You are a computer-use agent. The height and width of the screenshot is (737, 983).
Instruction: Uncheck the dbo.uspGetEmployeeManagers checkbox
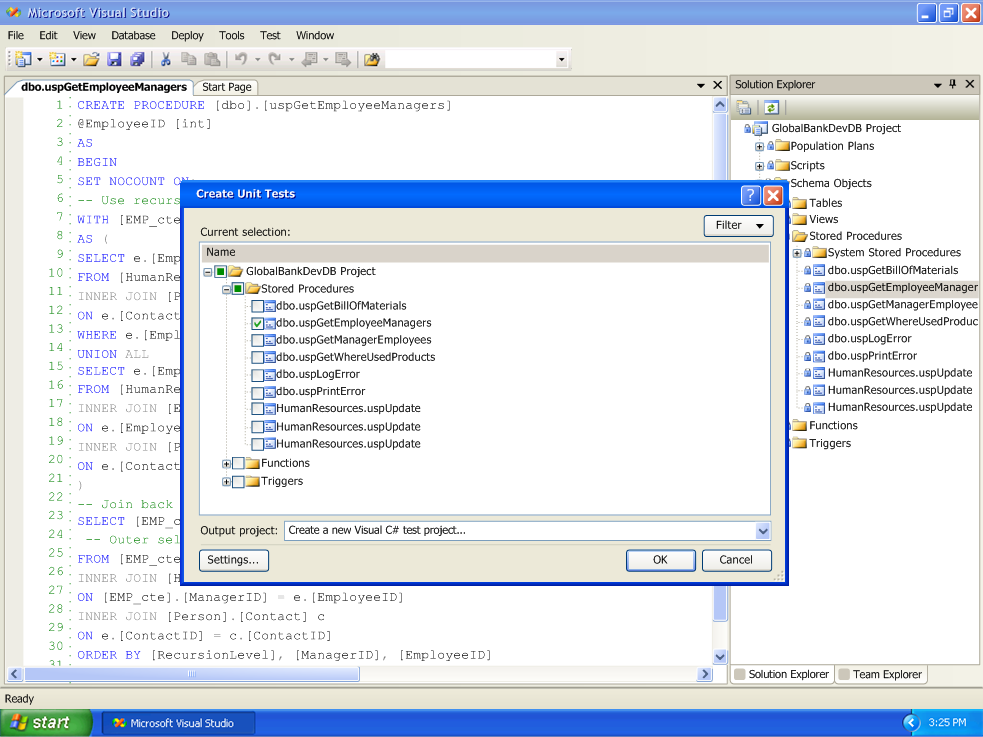click(257, 323)
